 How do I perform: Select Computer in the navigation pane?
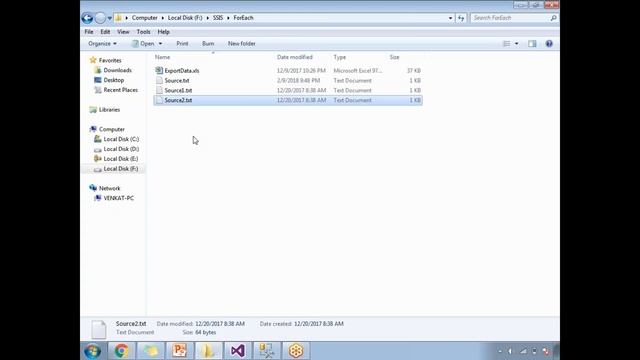click(x=111, y=129)
